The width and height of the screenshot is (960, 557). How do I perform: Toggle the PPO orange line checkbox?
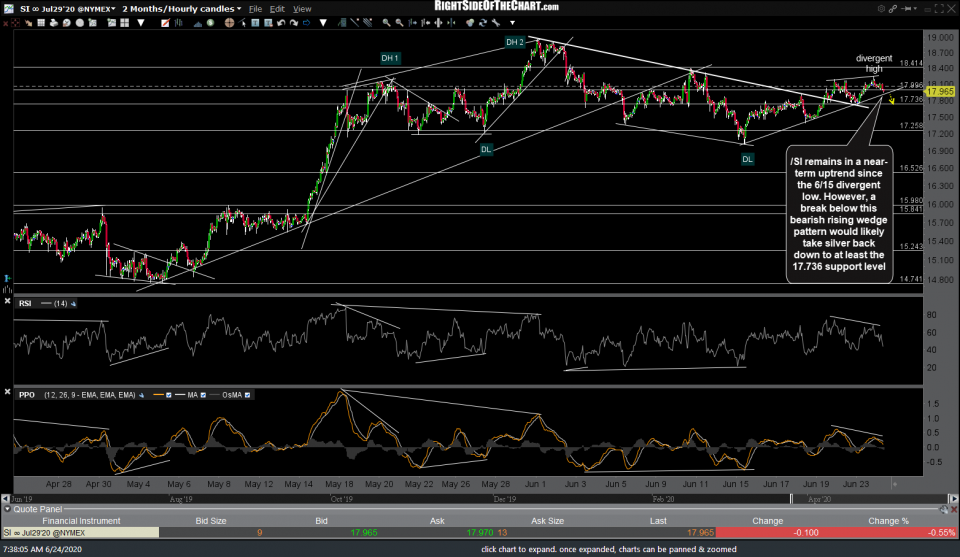click(x=166, y=395)
